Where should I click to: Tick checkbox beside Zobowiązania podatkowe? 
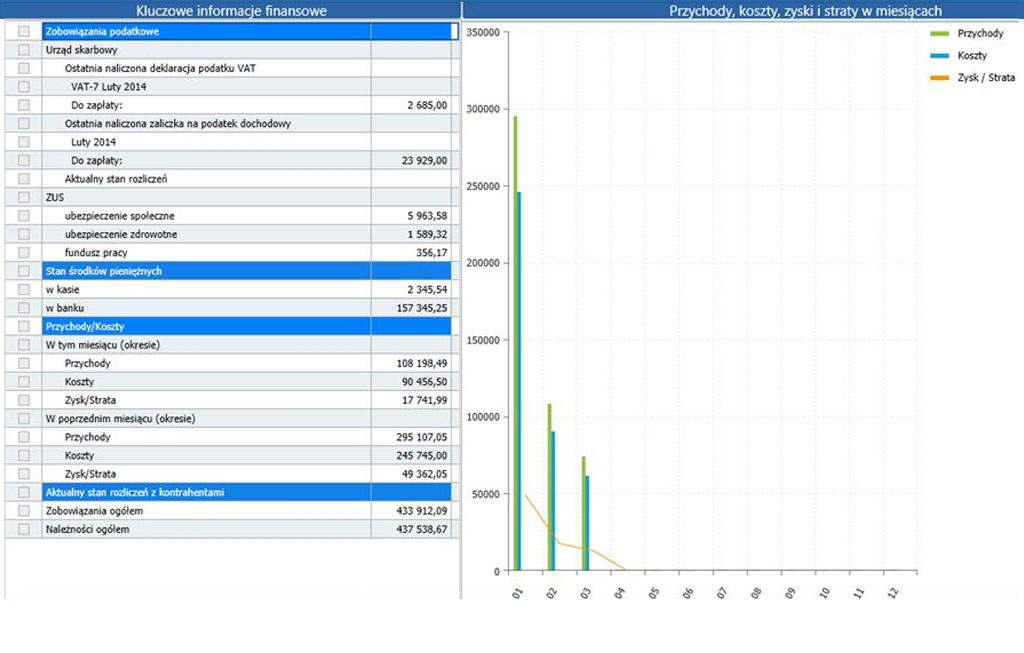24,31
